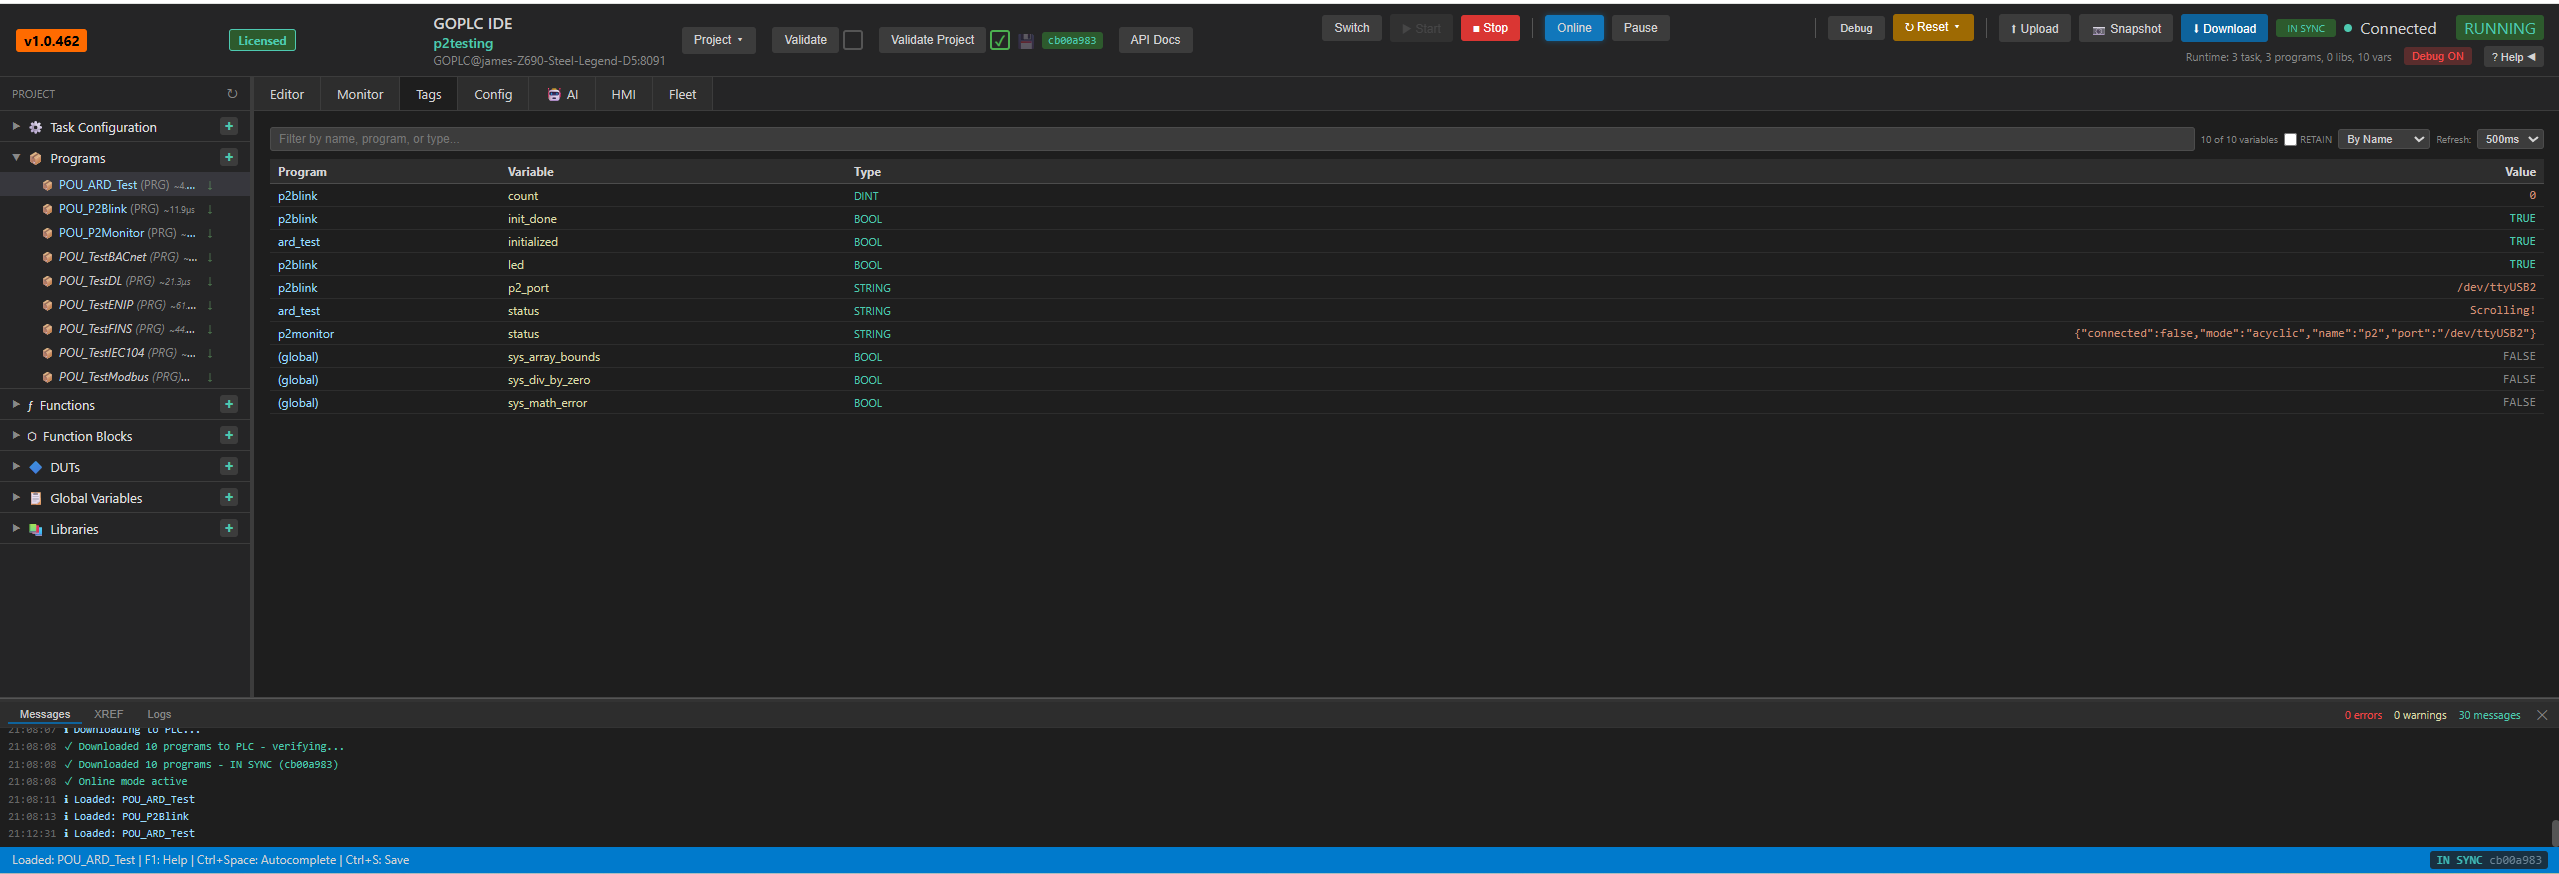Click the Snapshot button
This screenshot has height=874, width=2559.
pyautogui.click(x=2127, y=29)
